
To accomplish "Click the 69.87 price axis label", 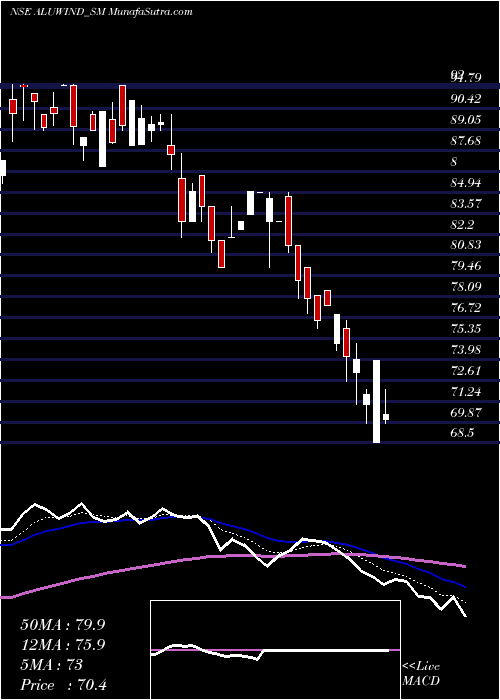I will [466, 412].
